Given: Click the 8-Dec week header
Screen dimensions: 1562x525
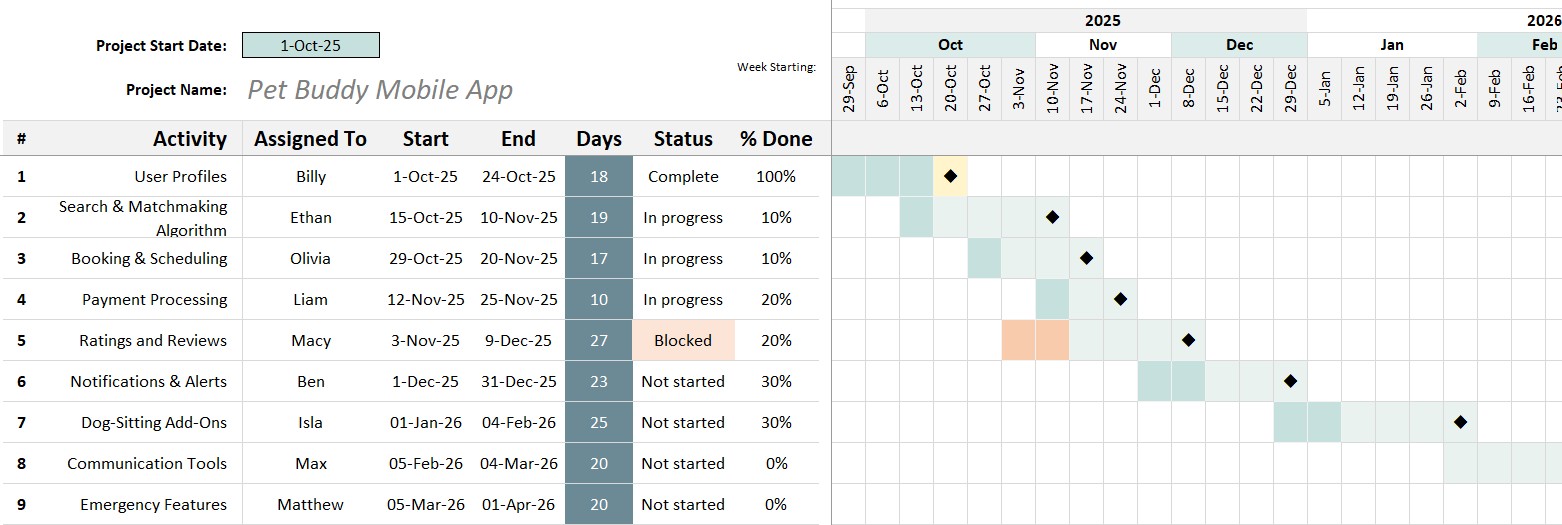Looking at the screenshot, I should 1188,88.
